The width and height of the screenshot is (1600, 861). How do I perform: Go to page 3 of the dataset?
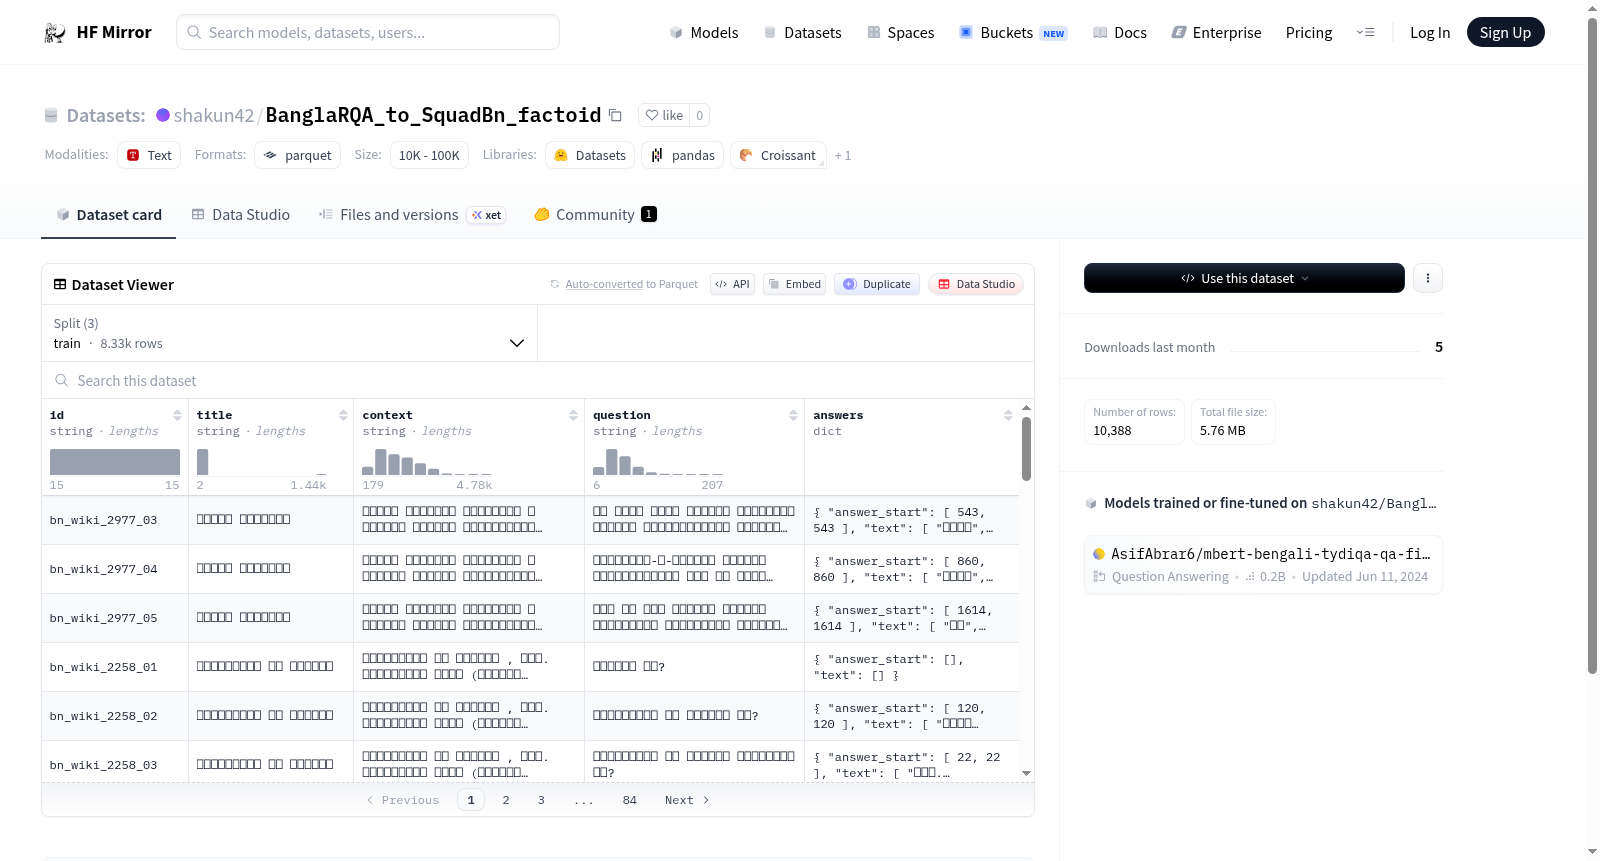click(x=541, y=800)
